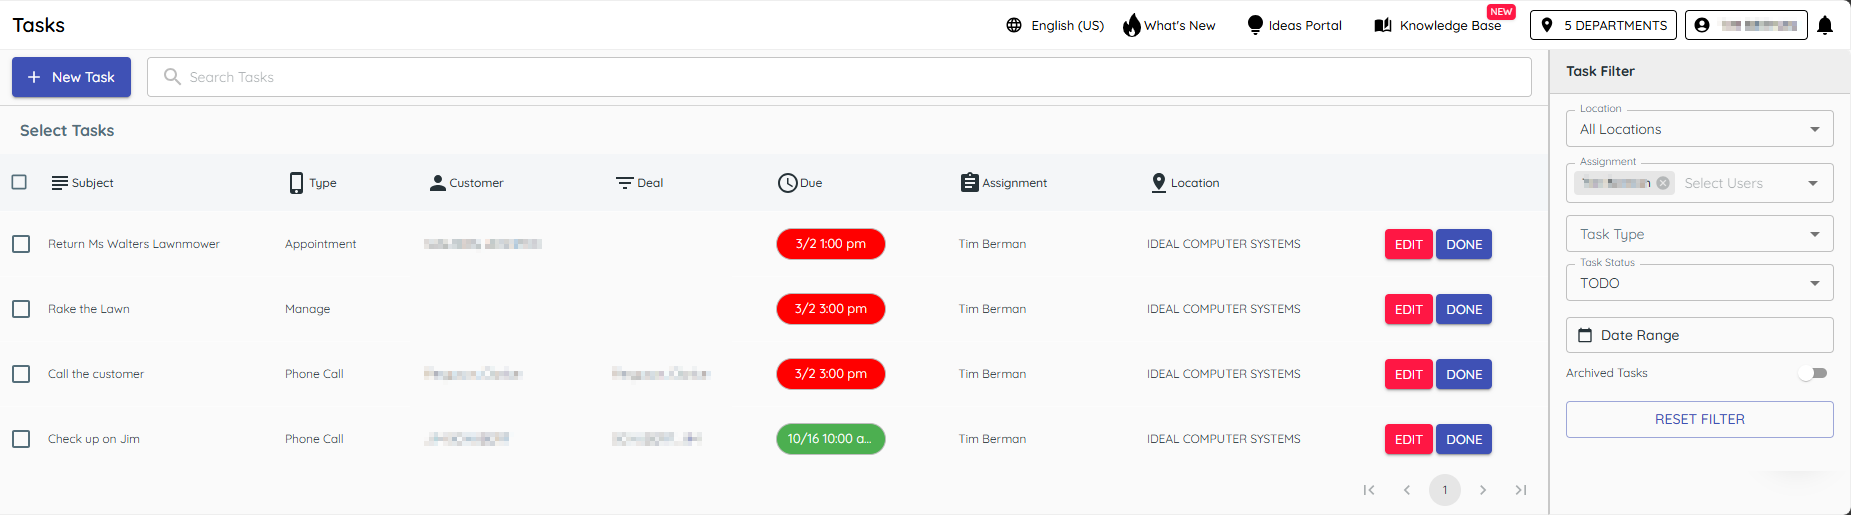The height and width of the screenshot is (515, 1851).
Task: Edit the Call the customer task
Action: 1408,374
